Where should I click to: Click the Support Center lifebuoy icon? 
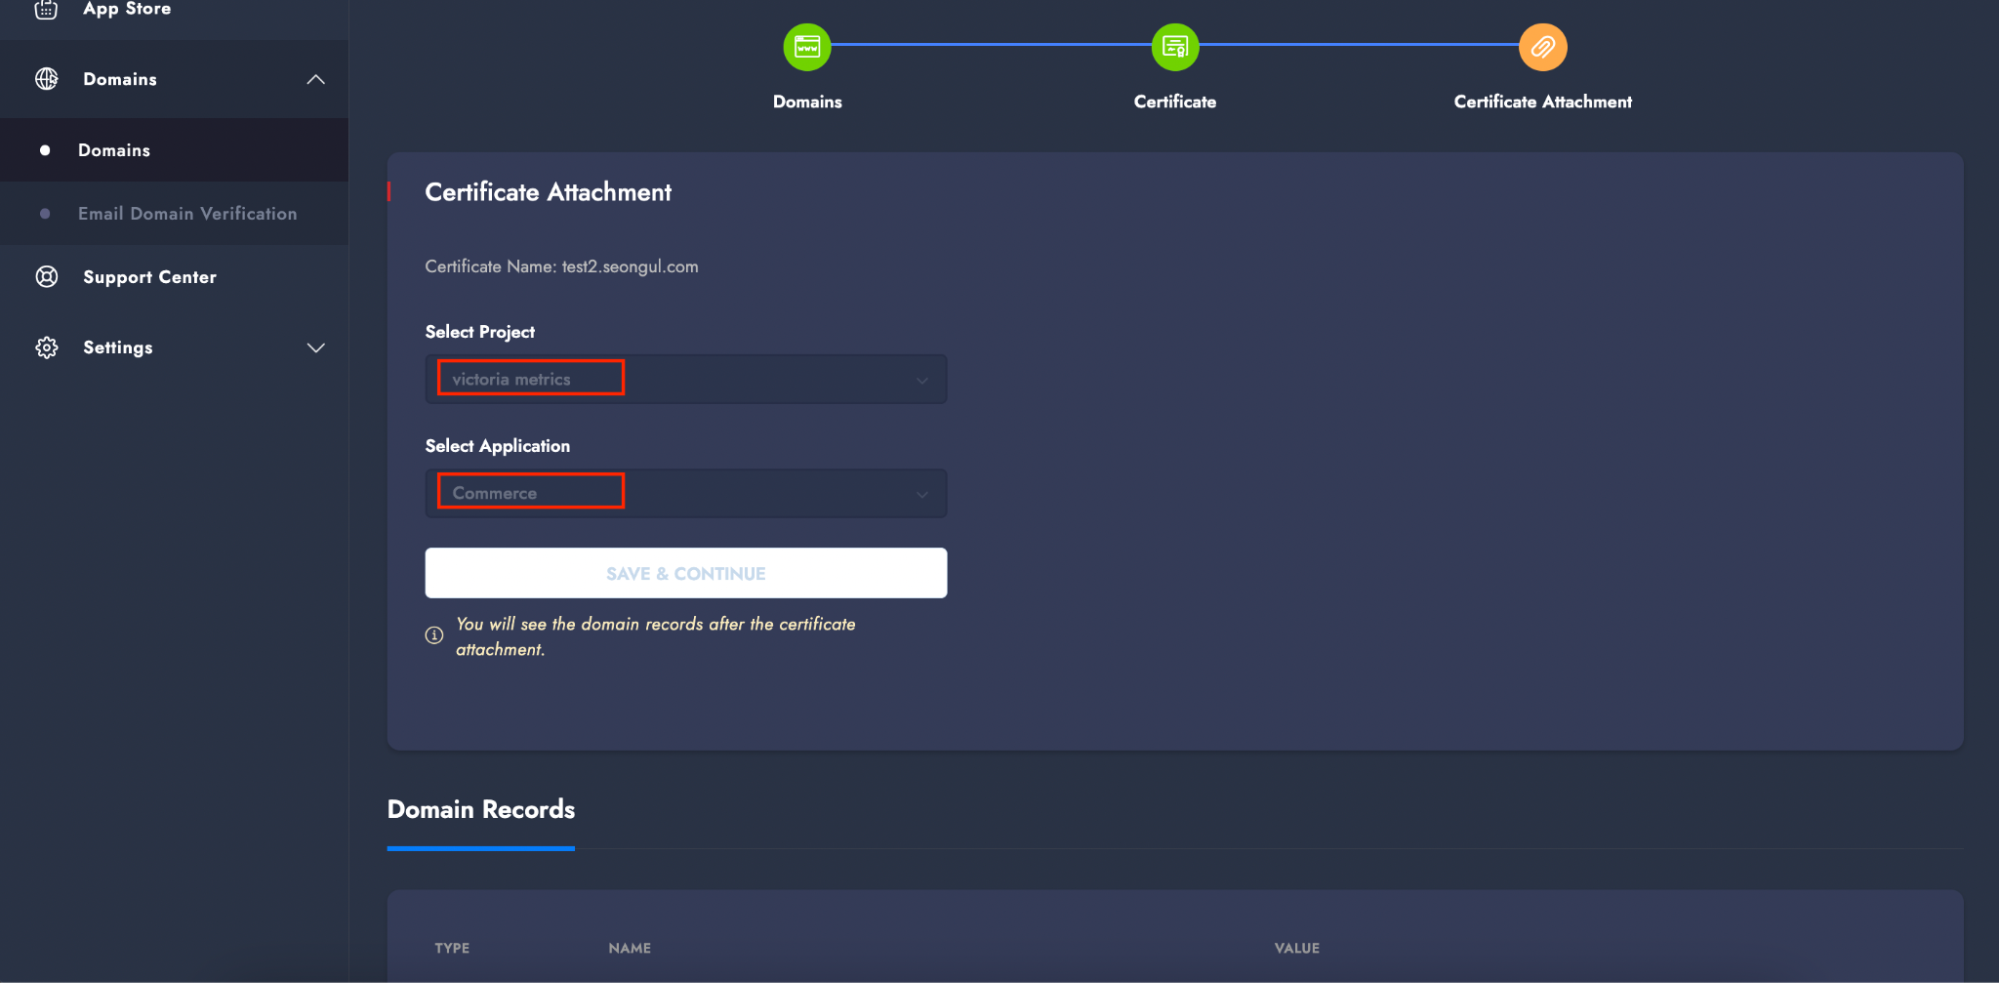(46, 277)
